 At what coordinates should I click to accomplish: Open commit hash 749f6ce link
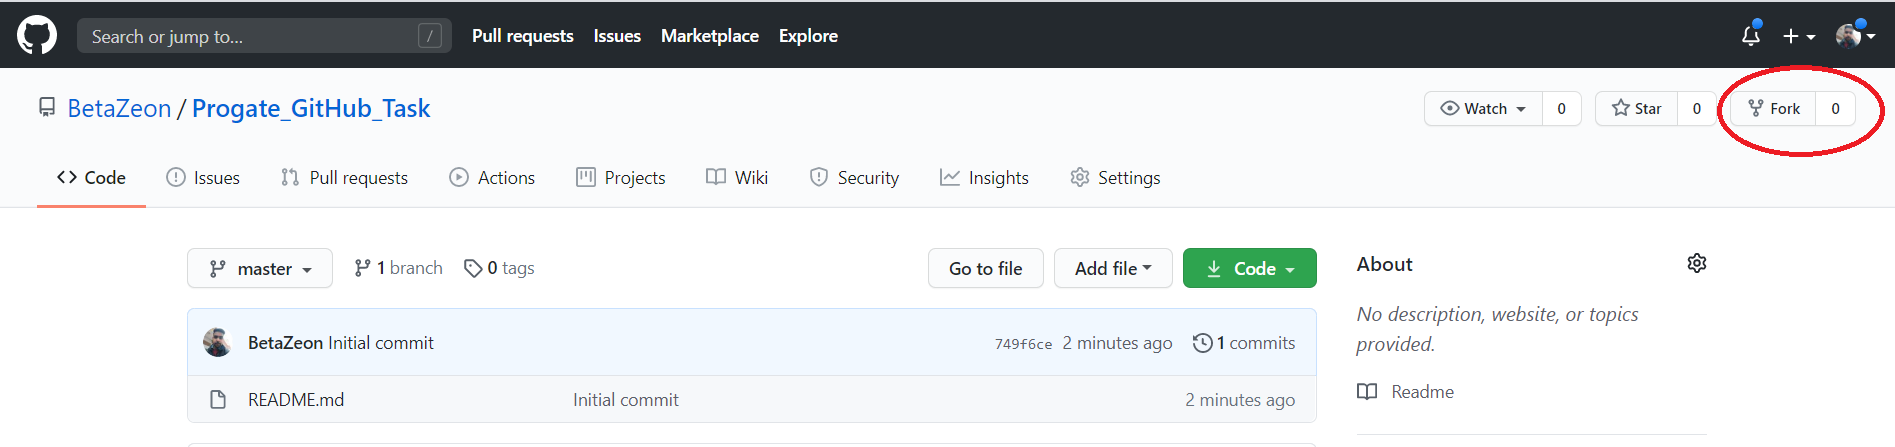point(1023,344)
